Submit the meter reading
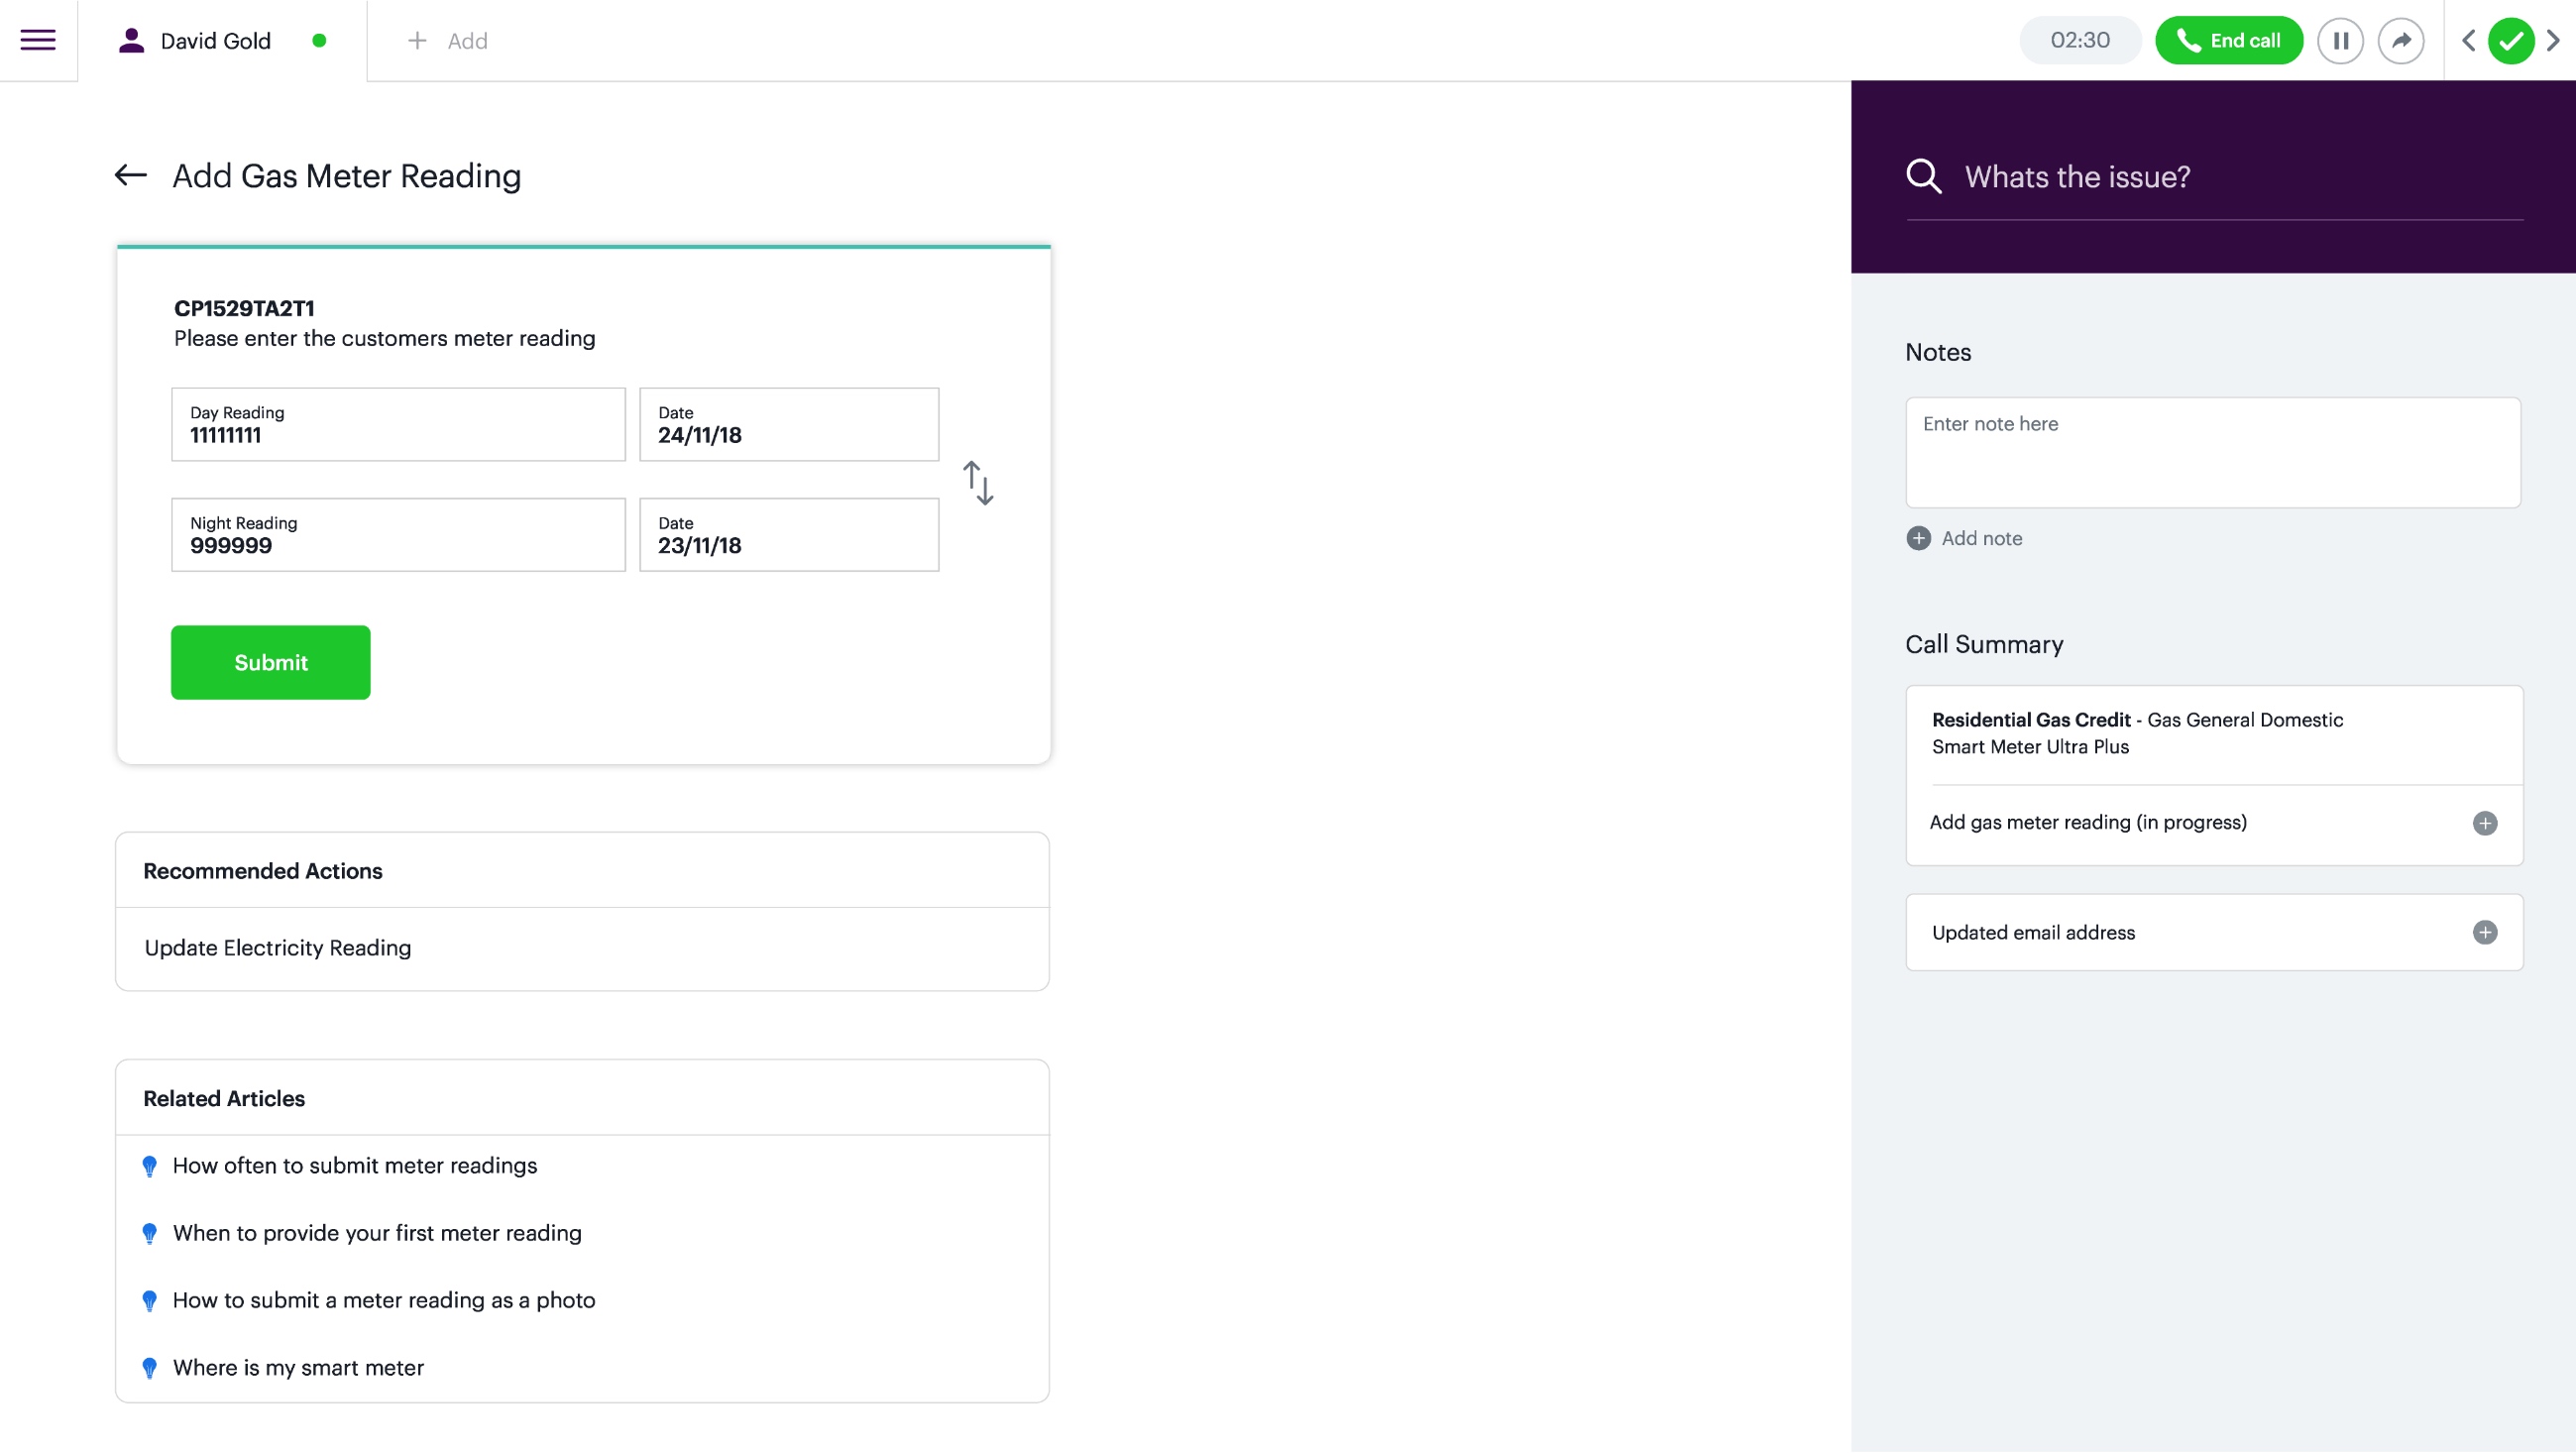Viewport: 2576px width, 1453px height. pos(270,662)
